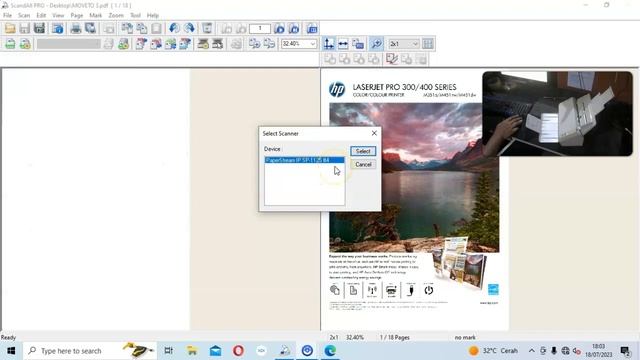Open the View menu
640x360 pixels.
point(58,15)
